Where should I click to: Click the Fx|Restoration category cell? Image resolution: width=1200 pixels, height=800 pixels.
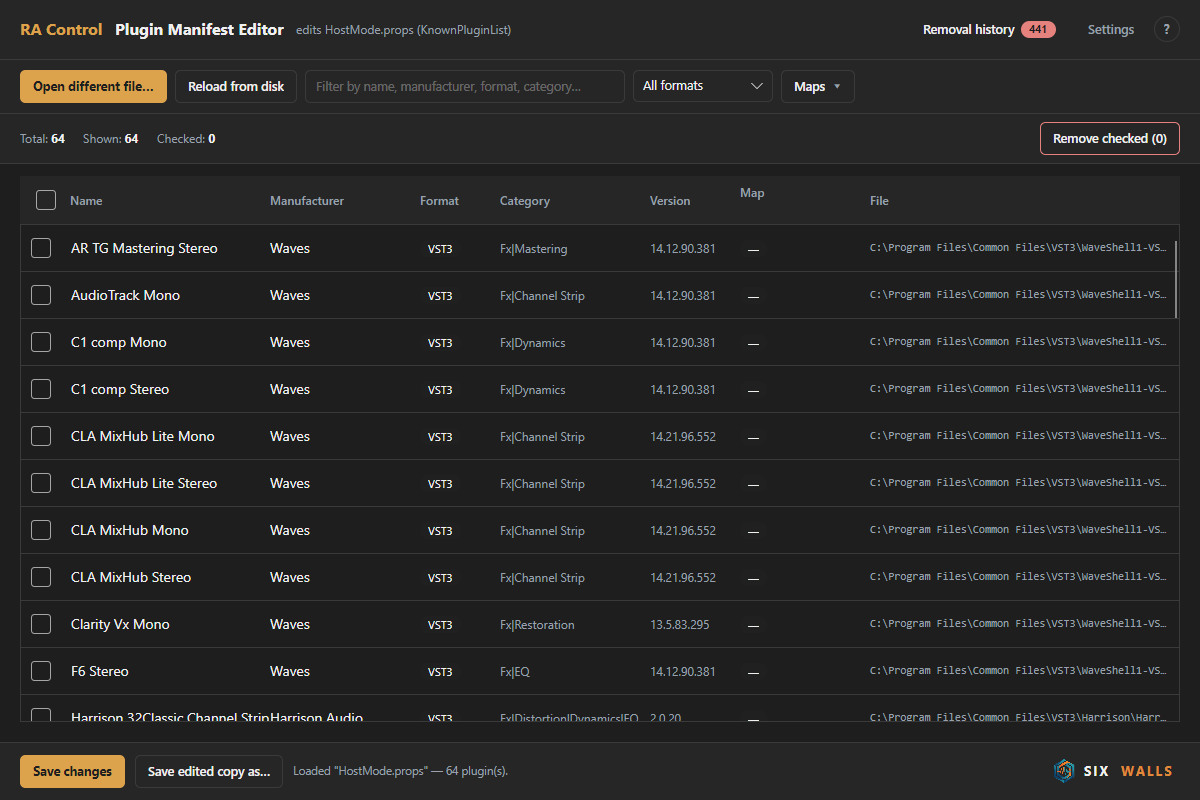[x=537, y=625]
